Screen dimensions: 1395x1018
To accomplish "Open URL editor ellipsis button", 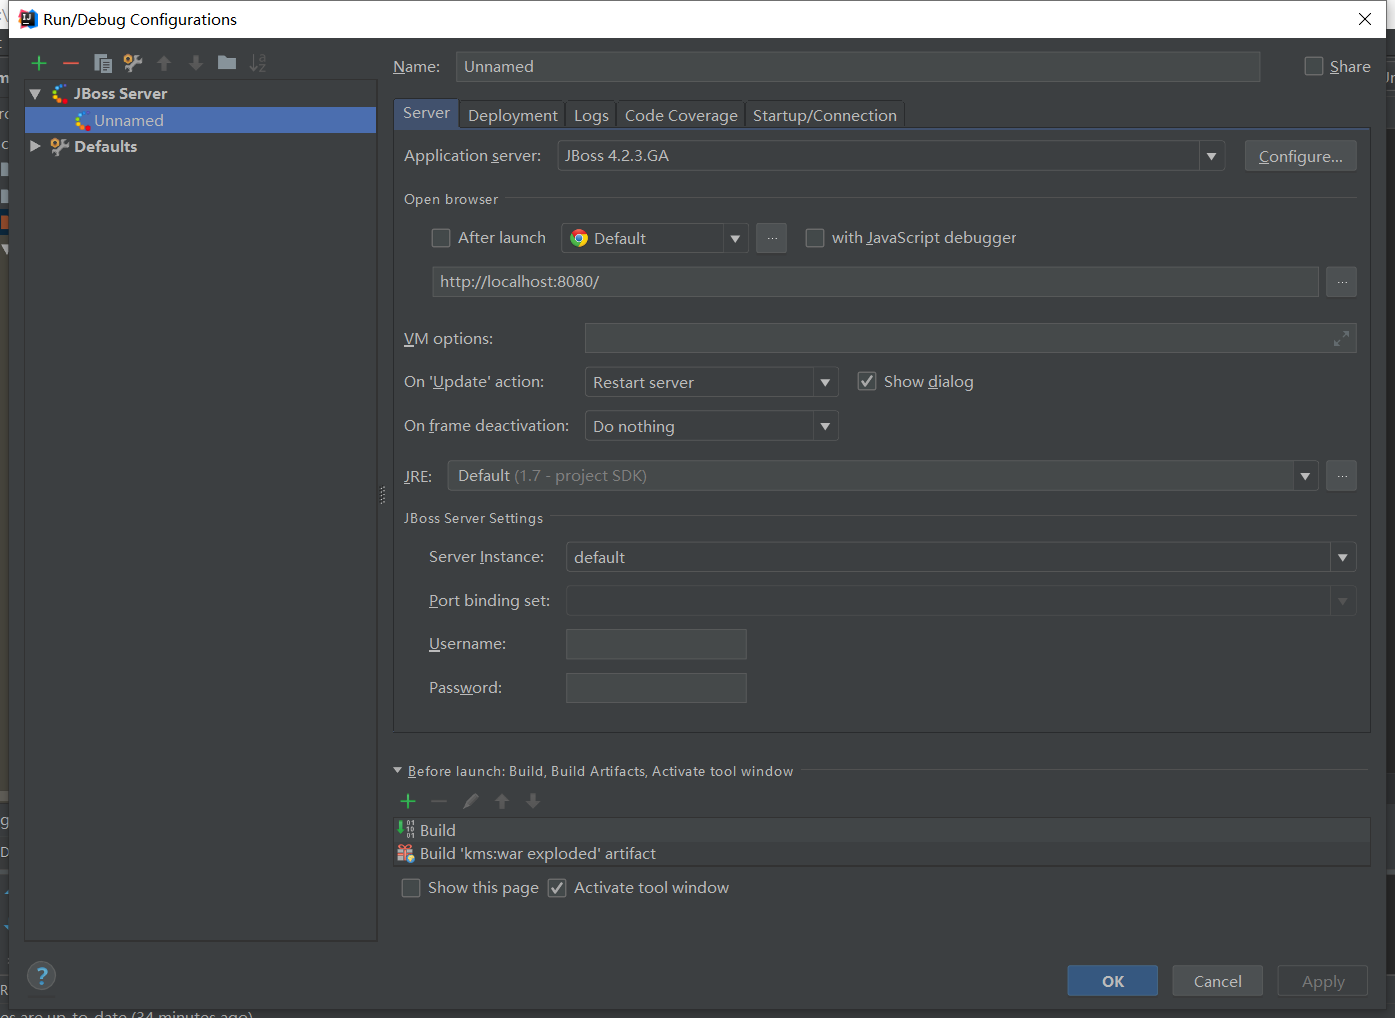I will click(x=1342, y=282).
